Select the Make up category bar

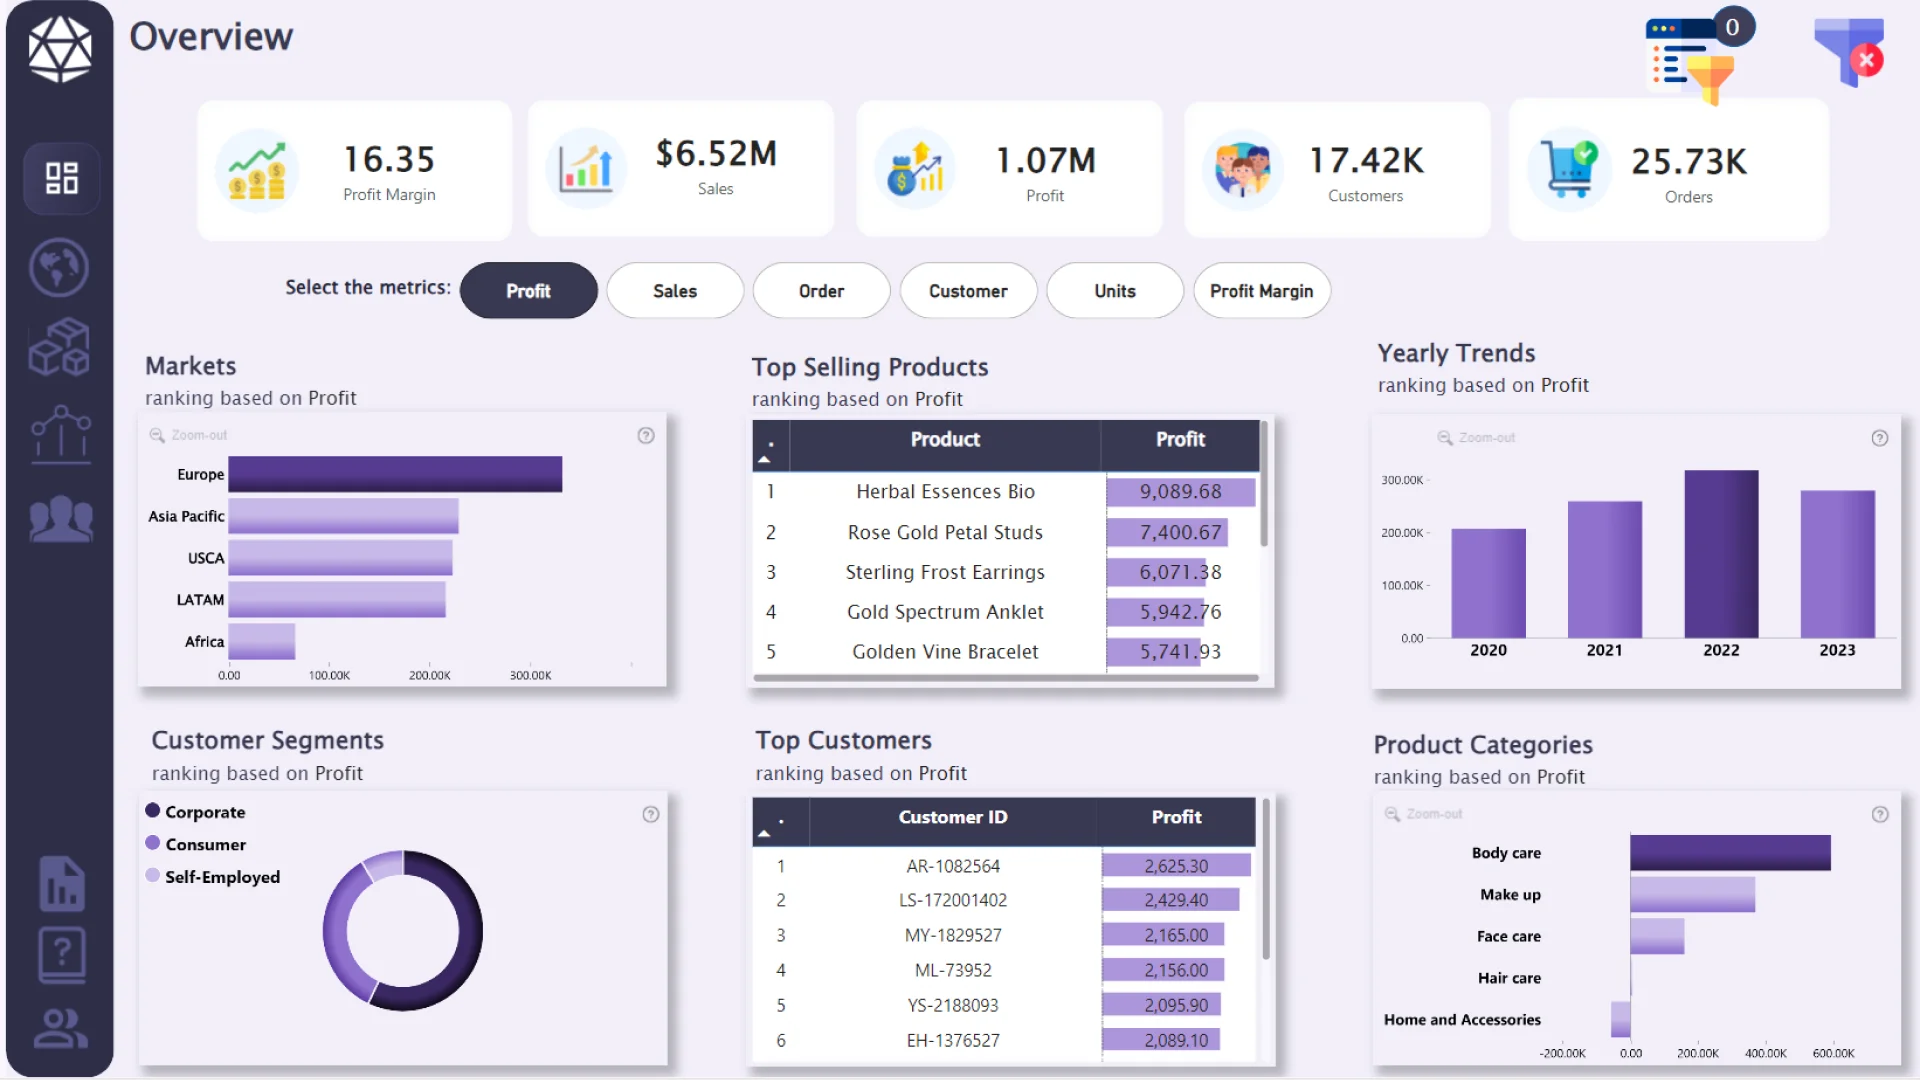coord(1692,895)
